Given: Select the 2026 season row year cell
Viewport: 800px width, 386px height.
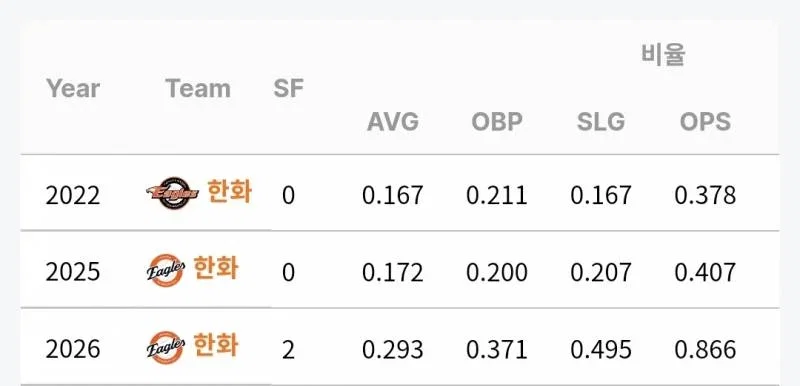Looking at the screenshot, I should tap(73, 350).
